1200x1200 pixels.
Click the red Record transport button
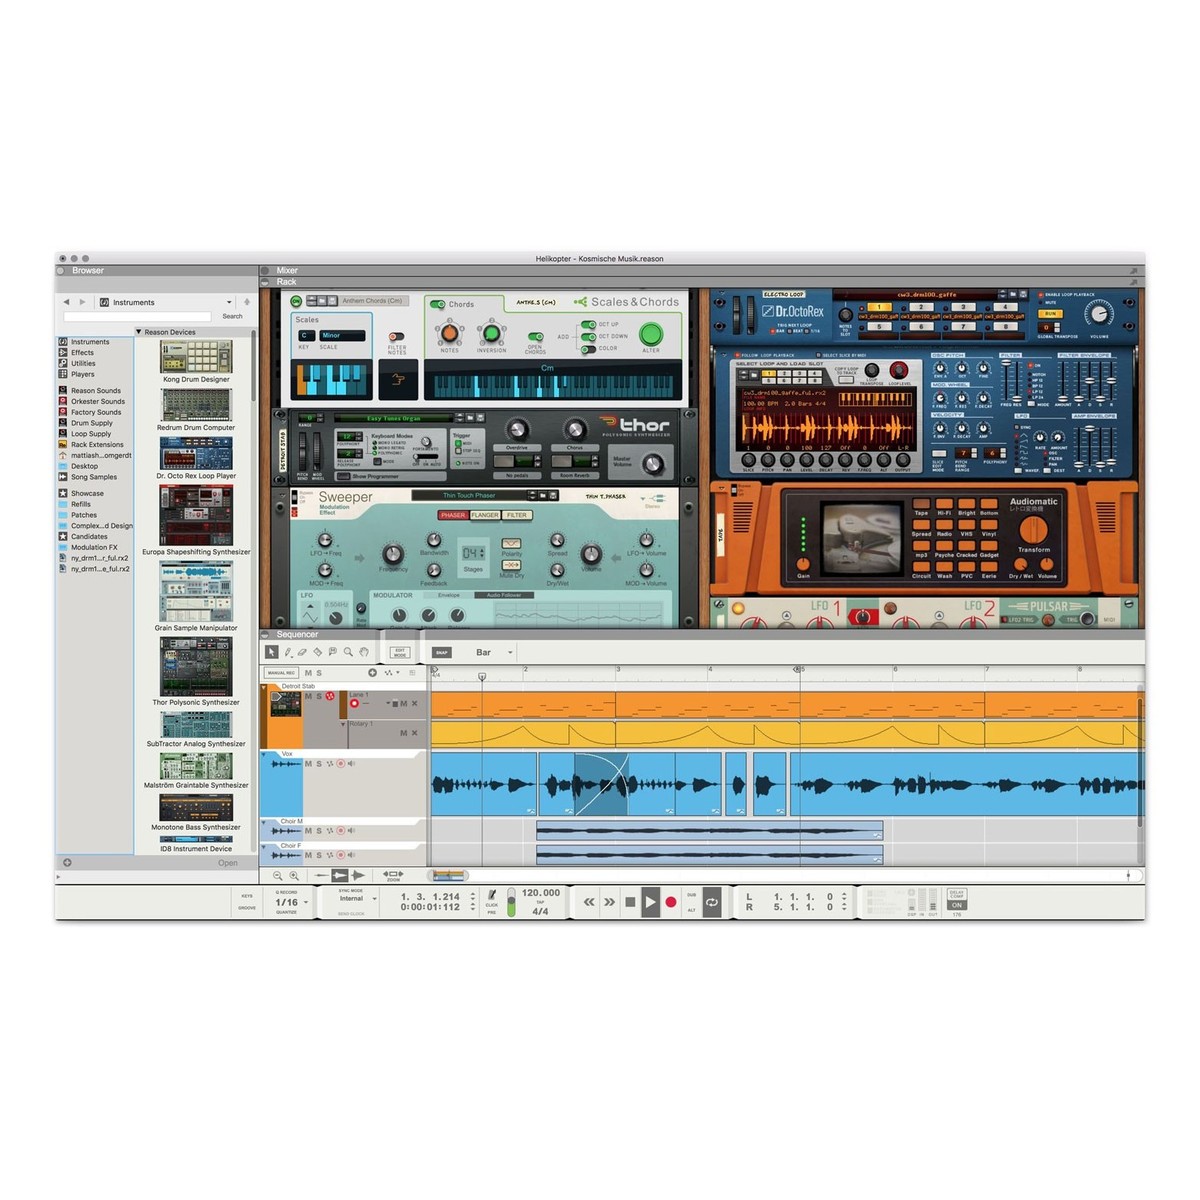coord(671,902)
